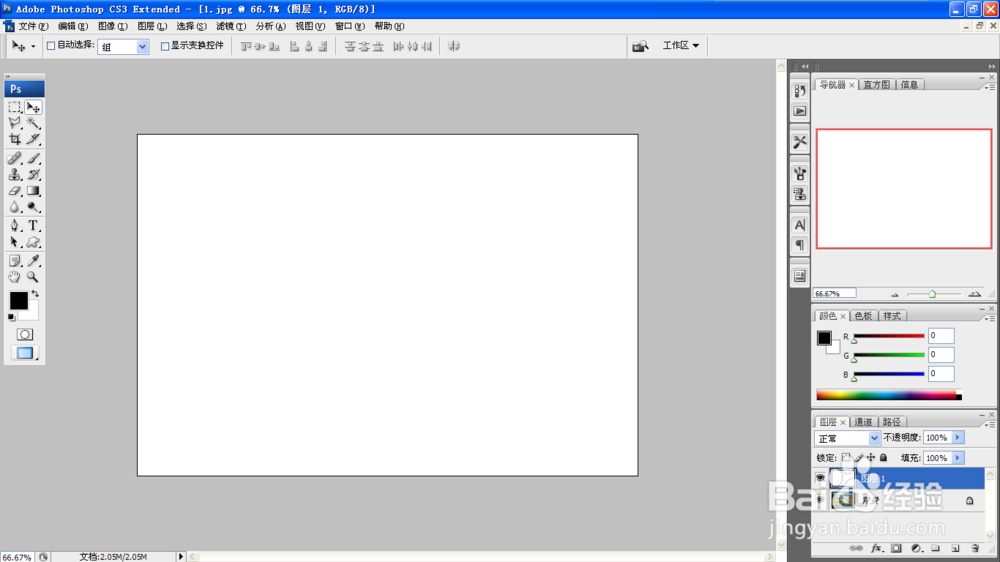Select the Clone Stamp tool

15,174
